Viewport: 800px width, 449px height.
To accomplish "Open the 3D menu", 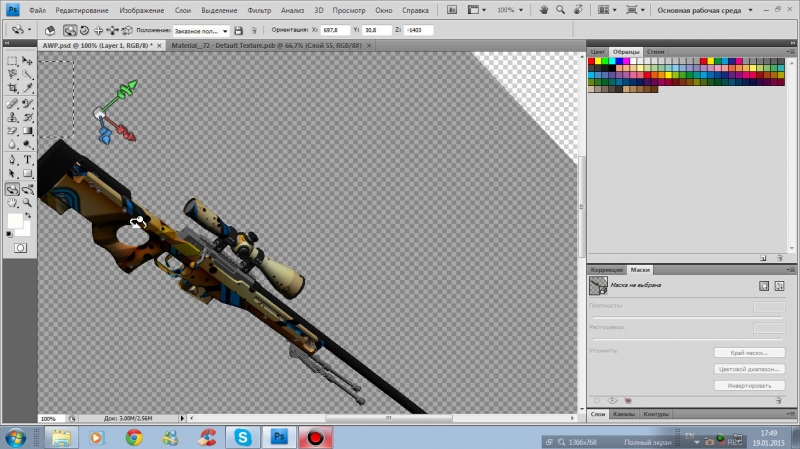I will (x=319, y=10).
